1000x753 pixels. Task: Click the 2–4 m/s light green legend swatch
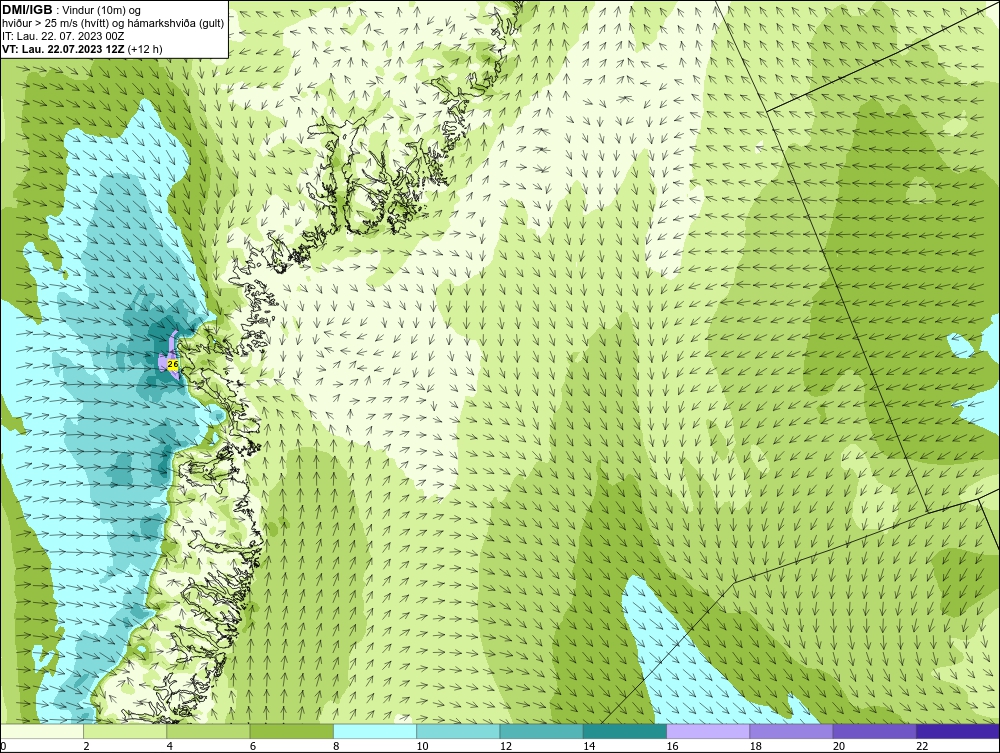(125, 731)
